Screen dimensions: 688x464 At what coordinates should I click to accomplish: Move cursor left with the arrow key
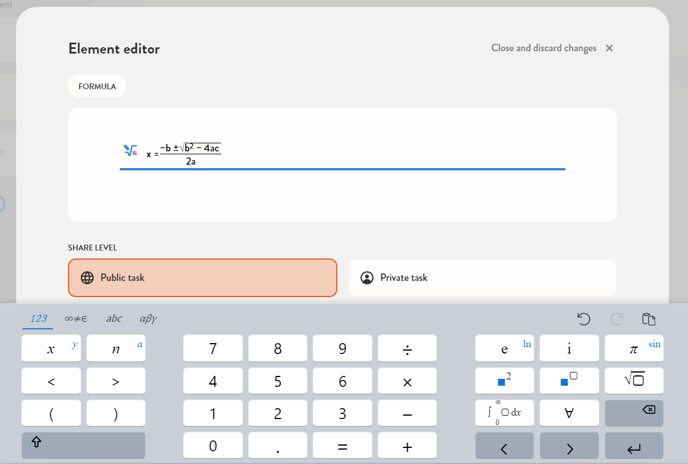(x=504, y=446)
